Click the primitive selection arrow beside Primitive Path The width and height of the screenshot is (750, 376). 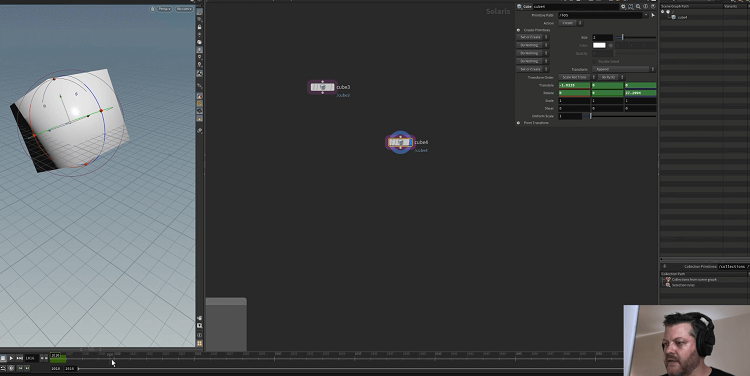653,15
